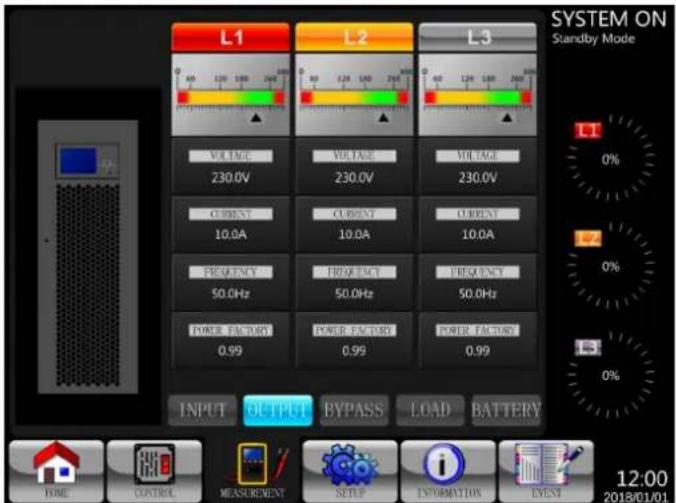The width and height of the screenshot is (676, 503).
Task: Click the L3 voltage gauge meter
Action: 478,95
